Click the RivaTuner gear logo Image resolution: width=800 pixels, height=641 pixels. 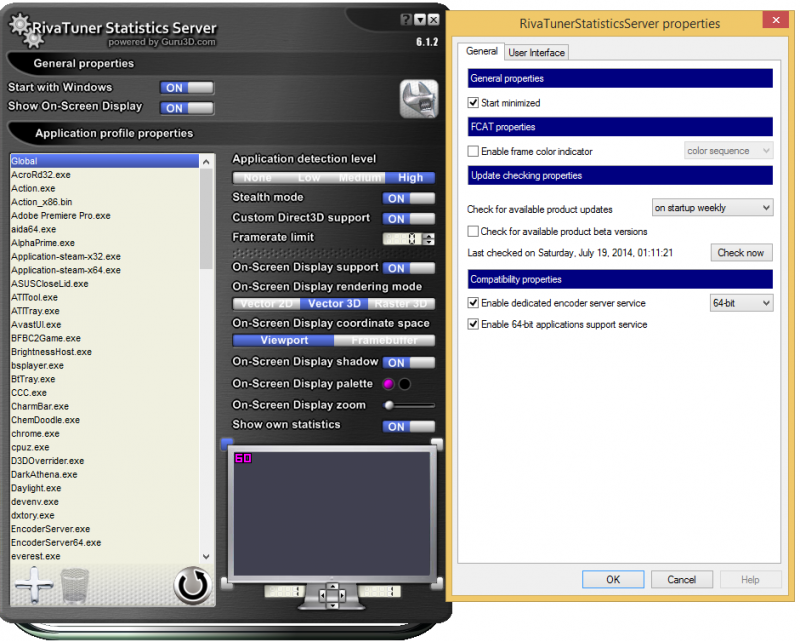pos(26,30)
